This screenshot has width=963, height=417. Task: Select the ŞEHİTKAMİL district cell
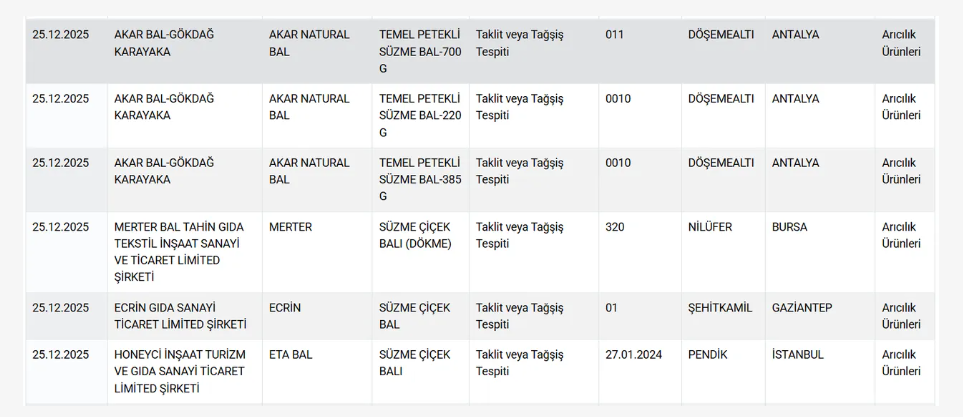[720, 308]
